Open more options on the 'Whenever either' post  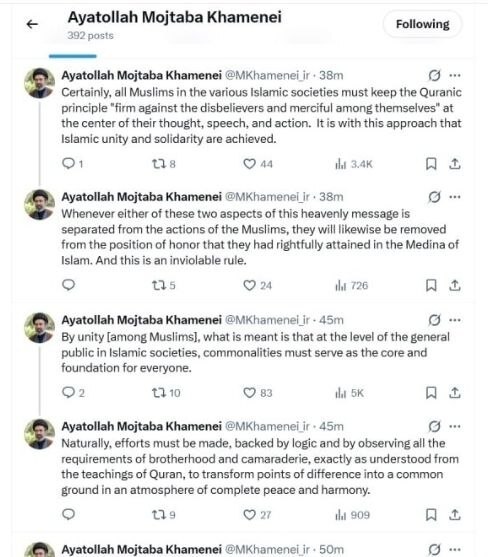click(x=455, y=197)
